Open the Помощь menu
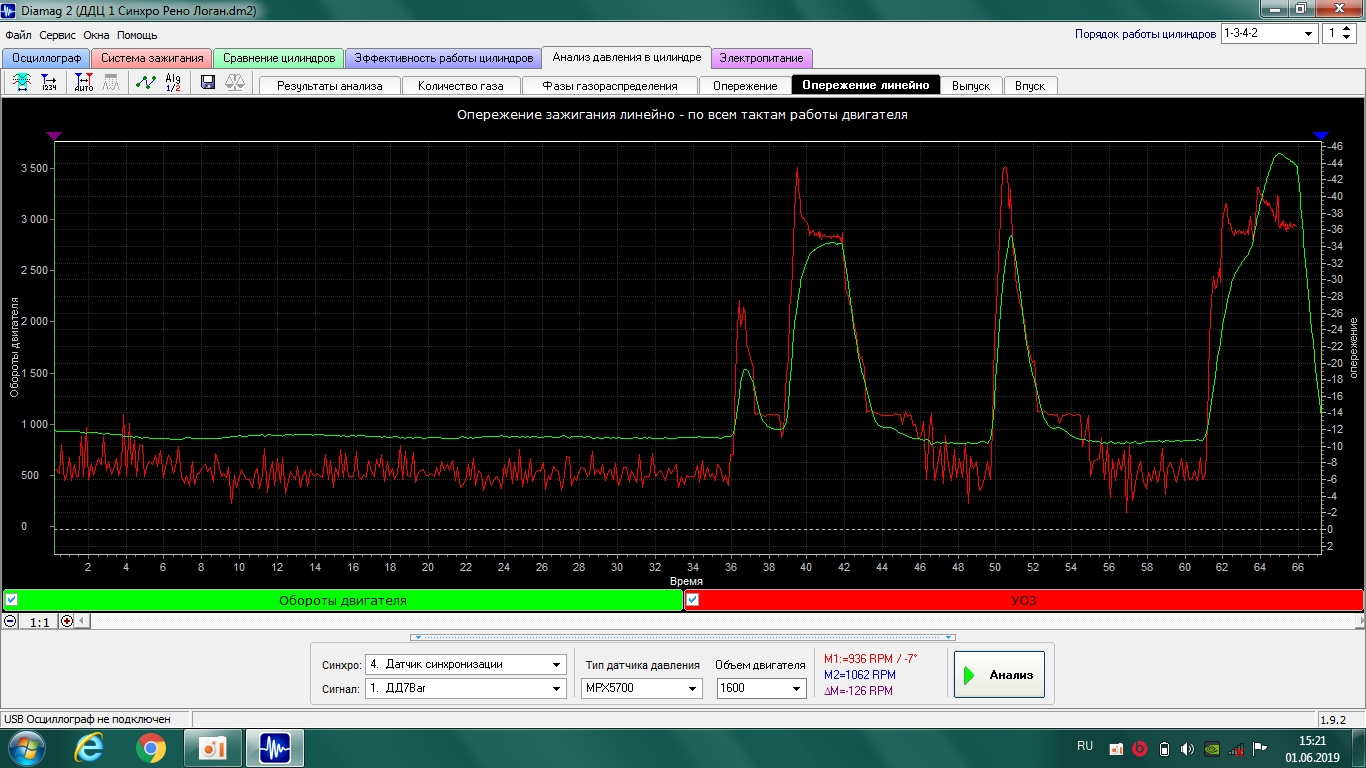Screen dimensions: 1366x768 coord(137,34)
